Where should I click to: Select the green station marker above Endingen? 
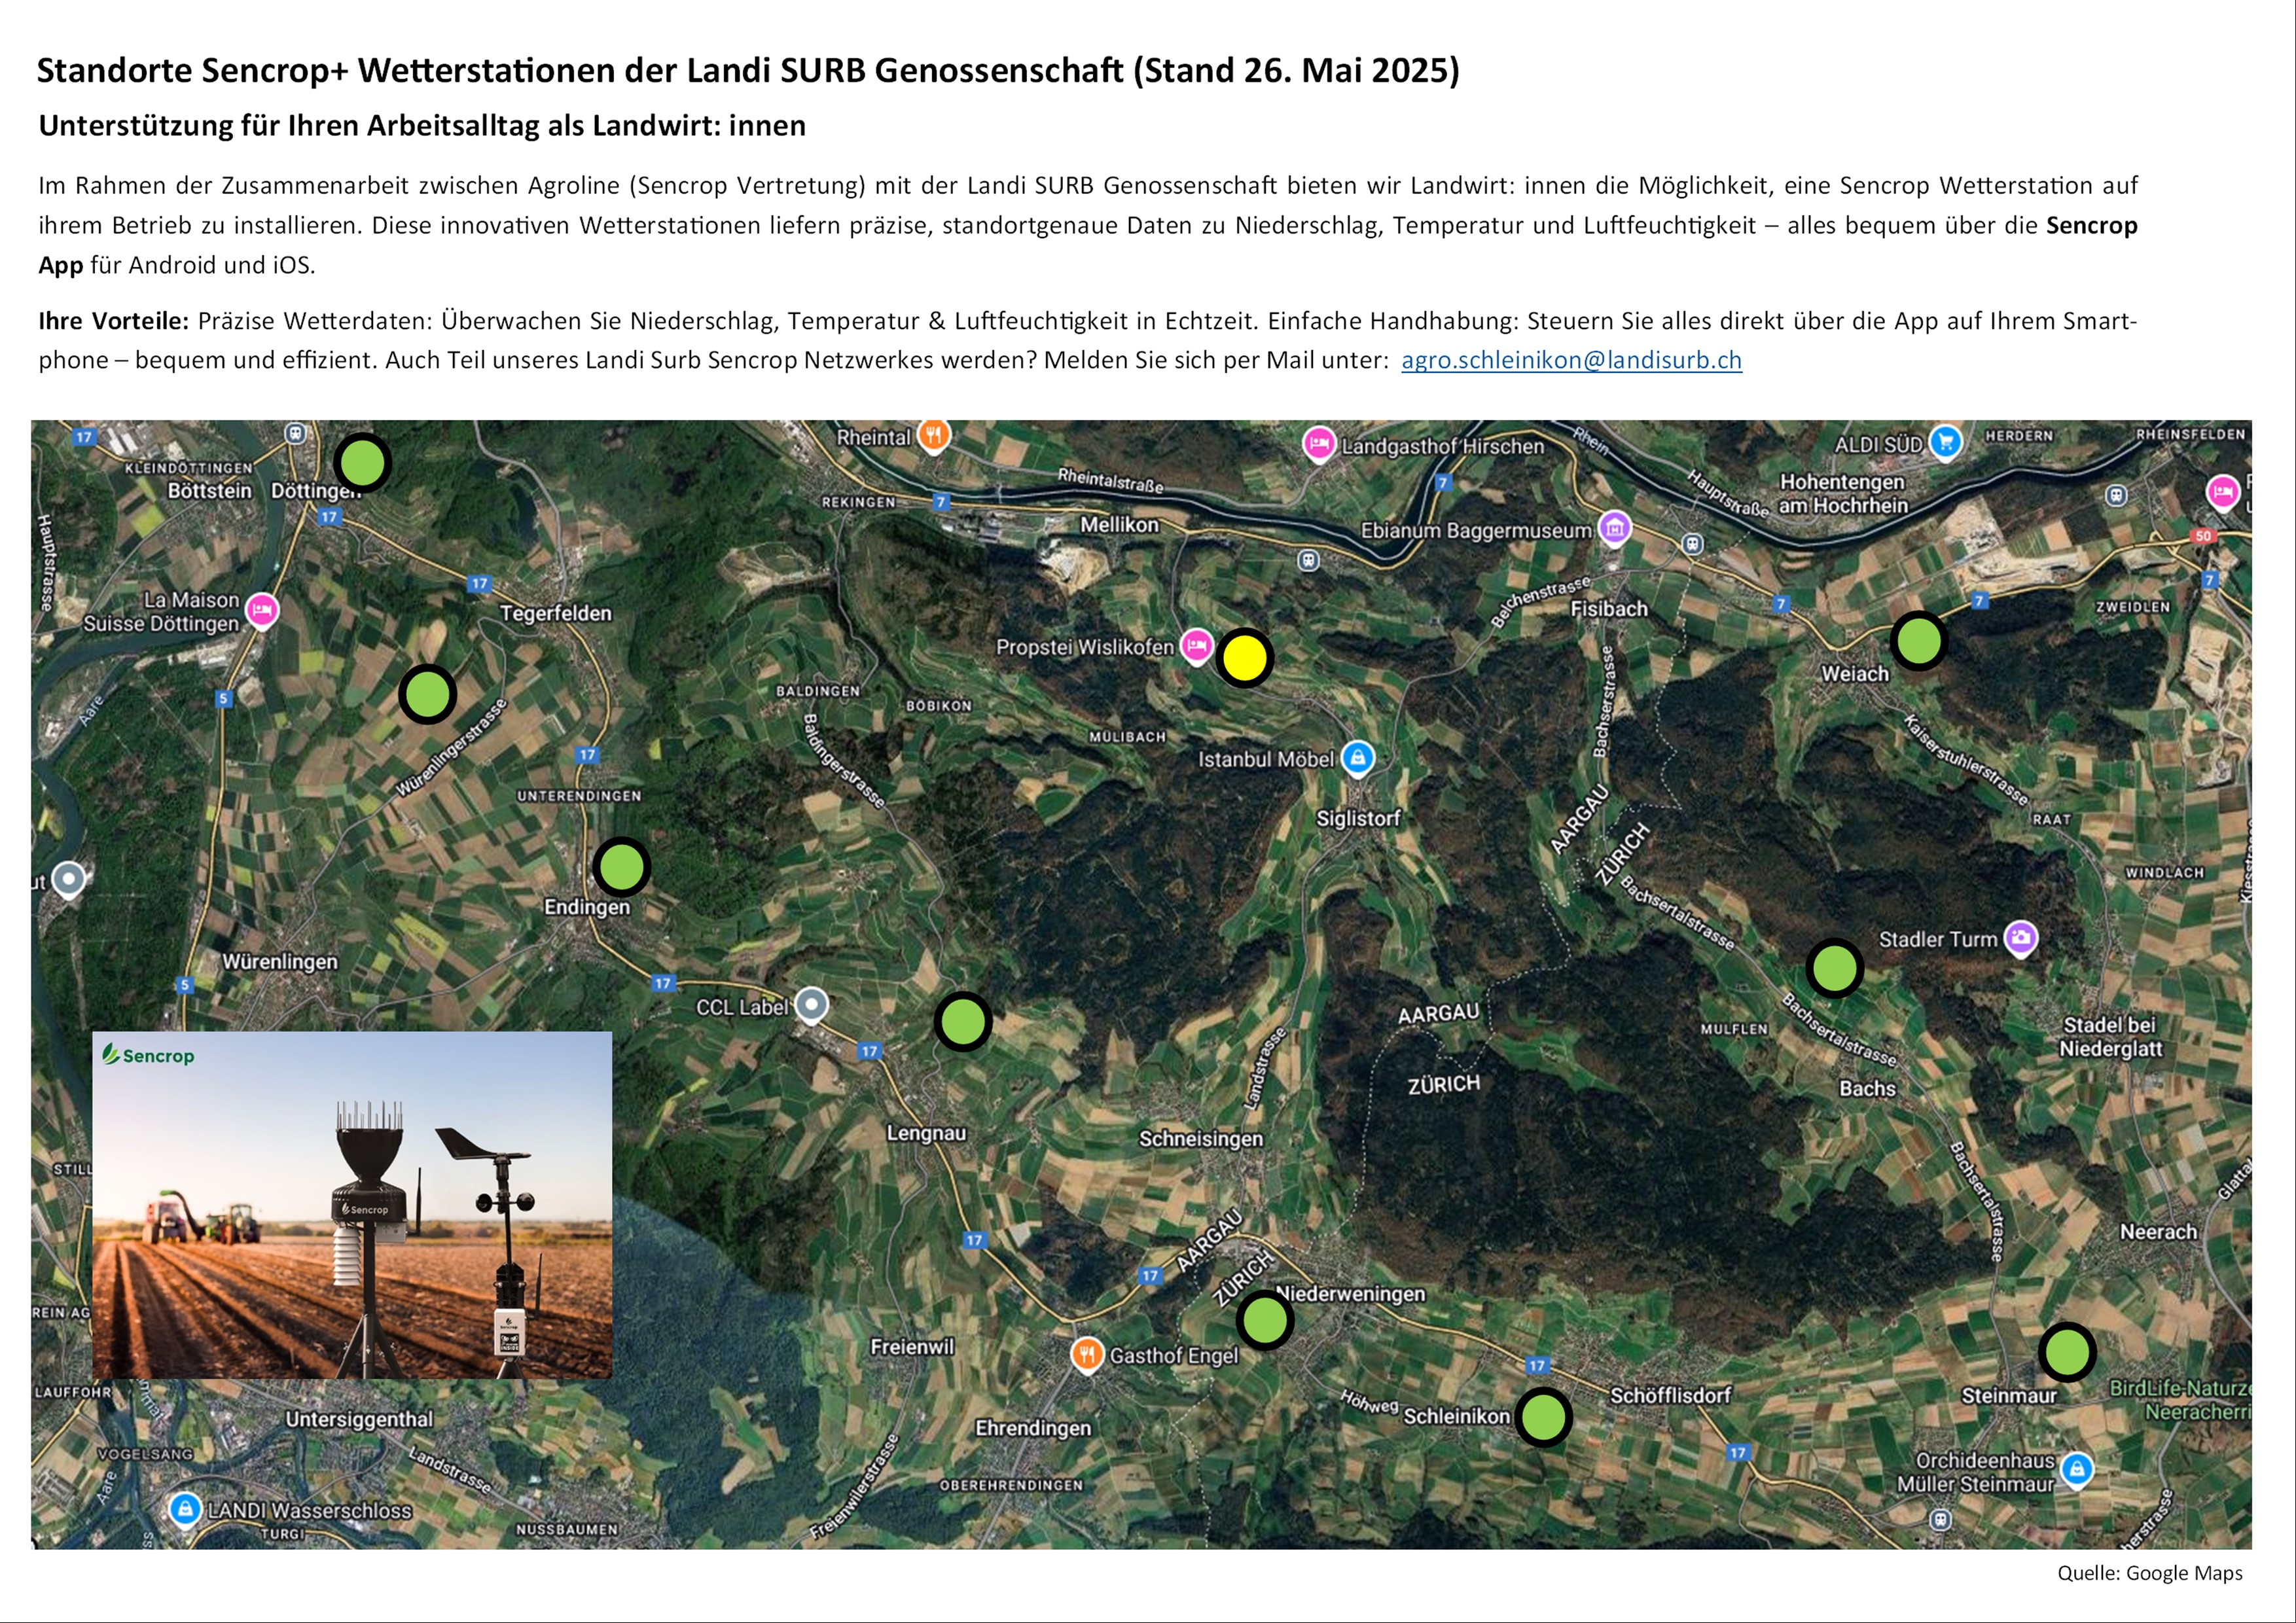622,867
